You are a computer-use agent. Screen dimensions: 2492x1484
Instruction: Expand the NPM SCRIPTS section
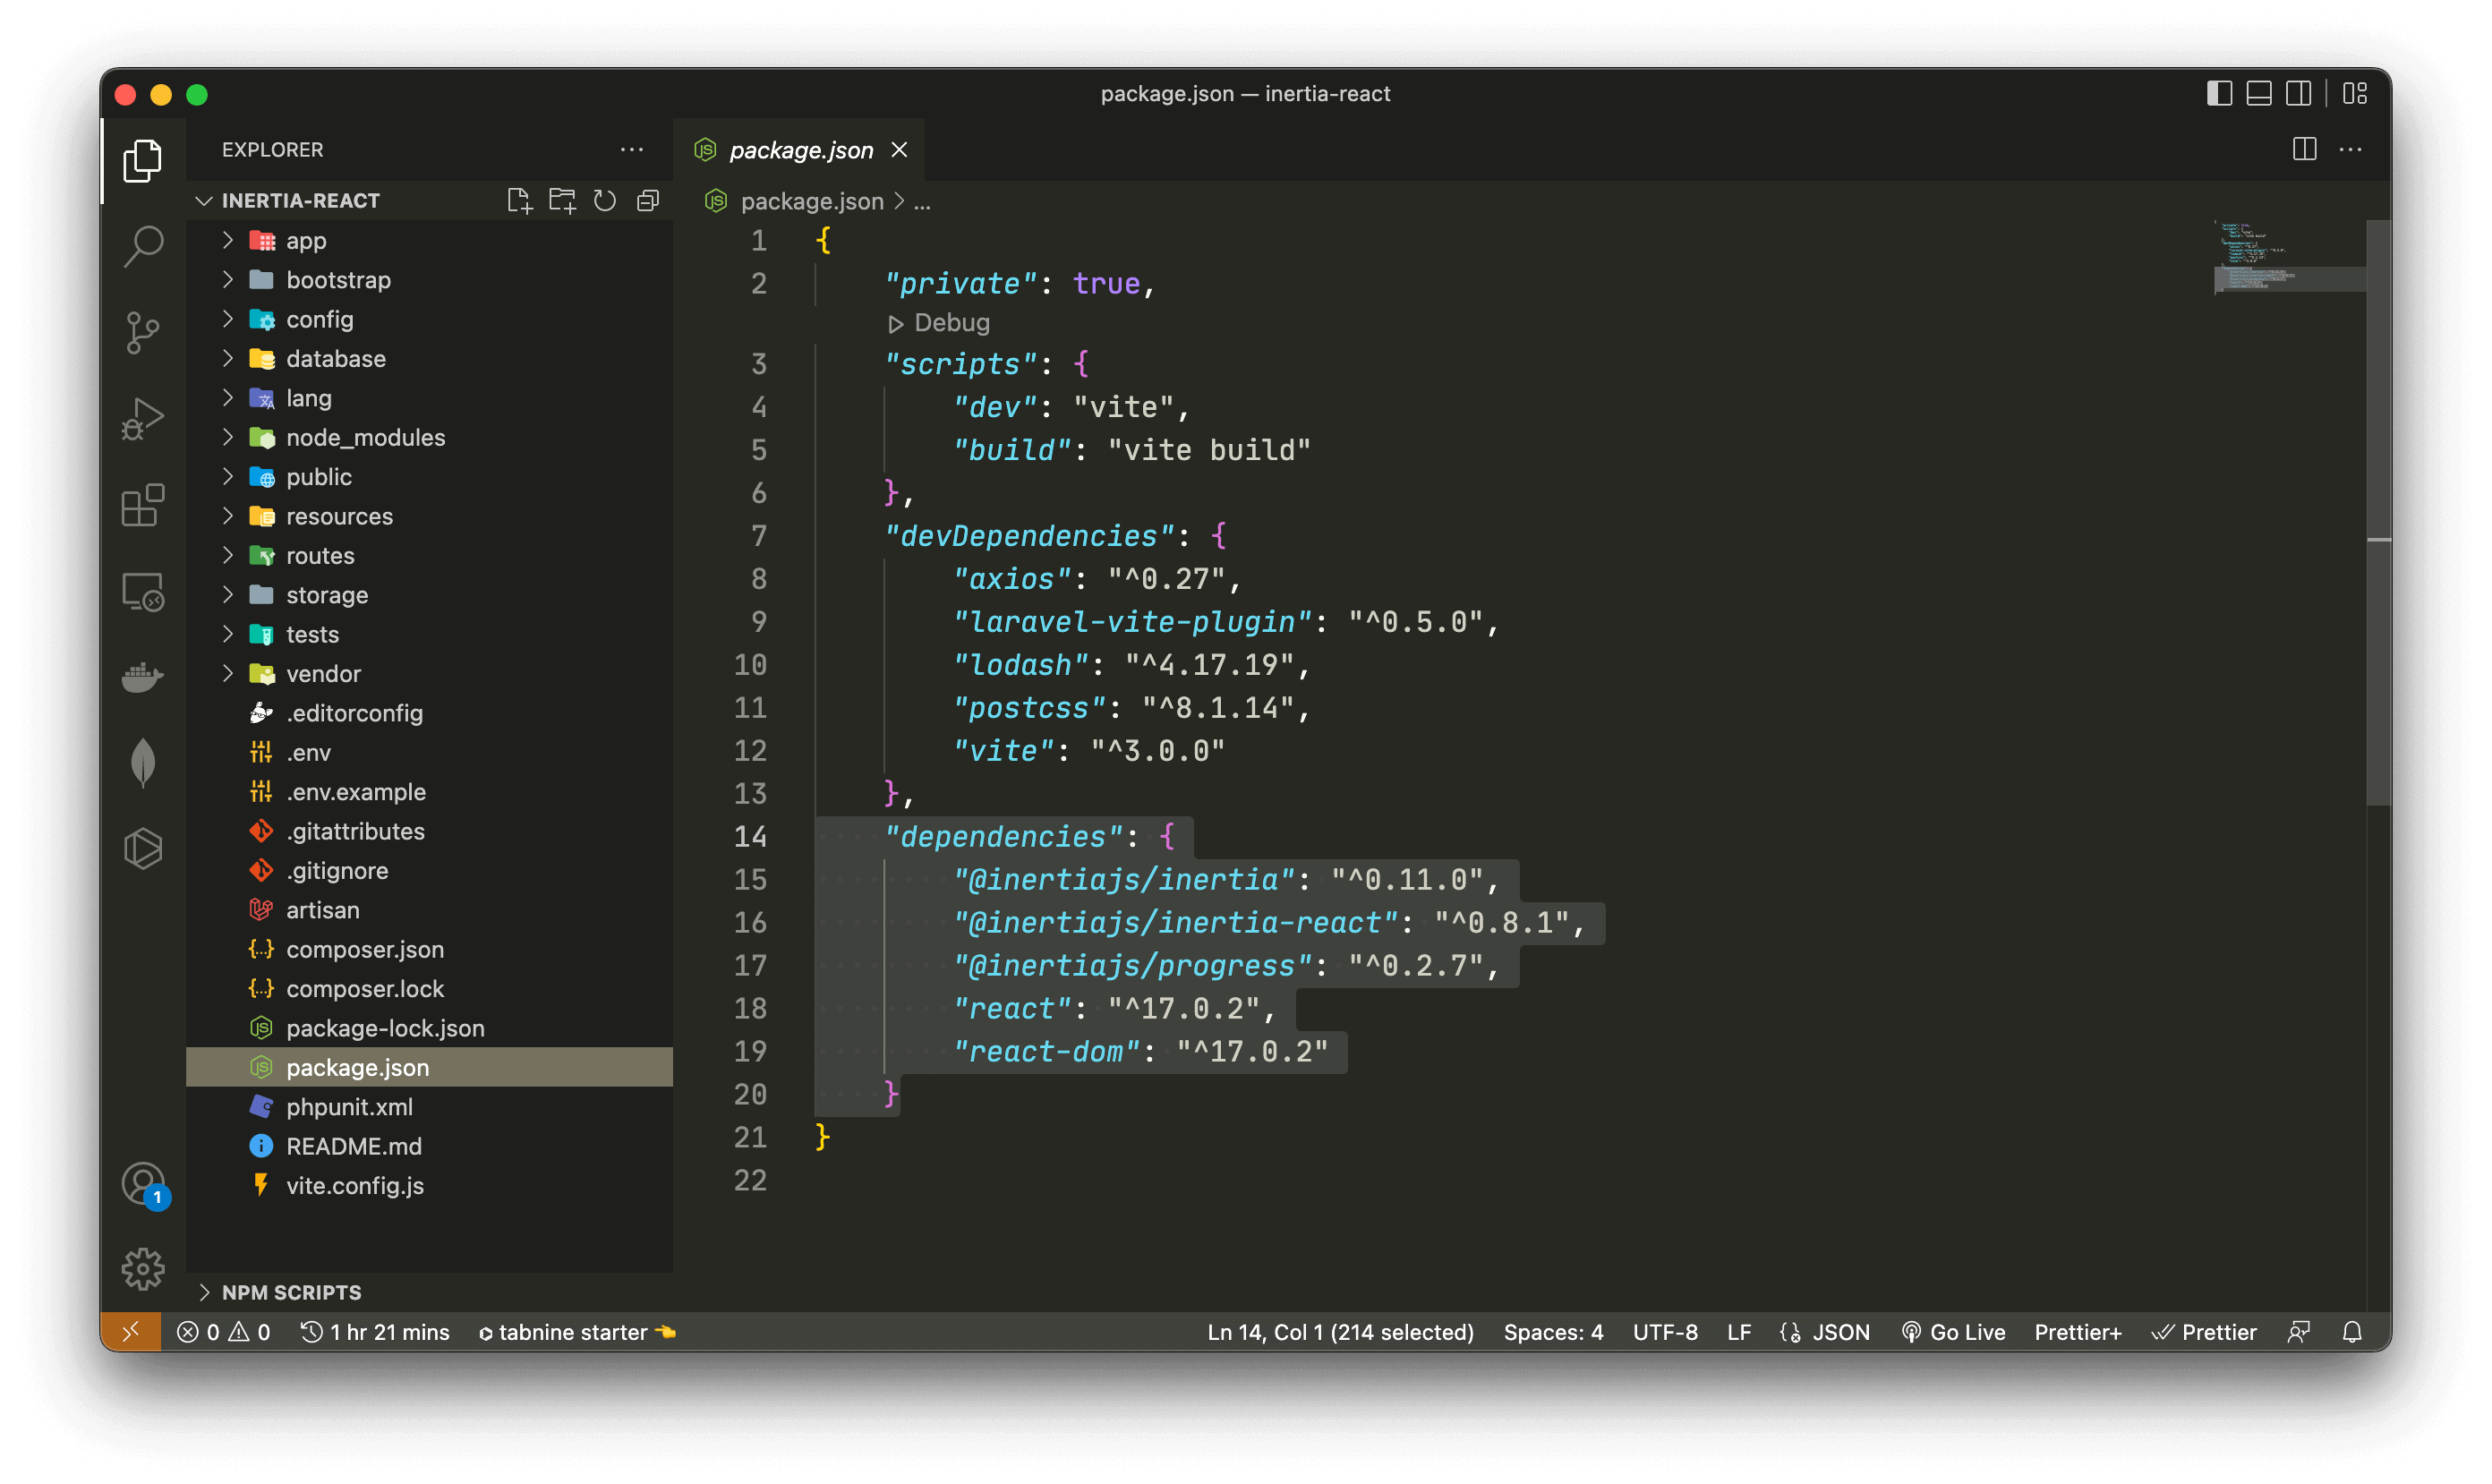pyautogui.click(x=291, y=1292)
